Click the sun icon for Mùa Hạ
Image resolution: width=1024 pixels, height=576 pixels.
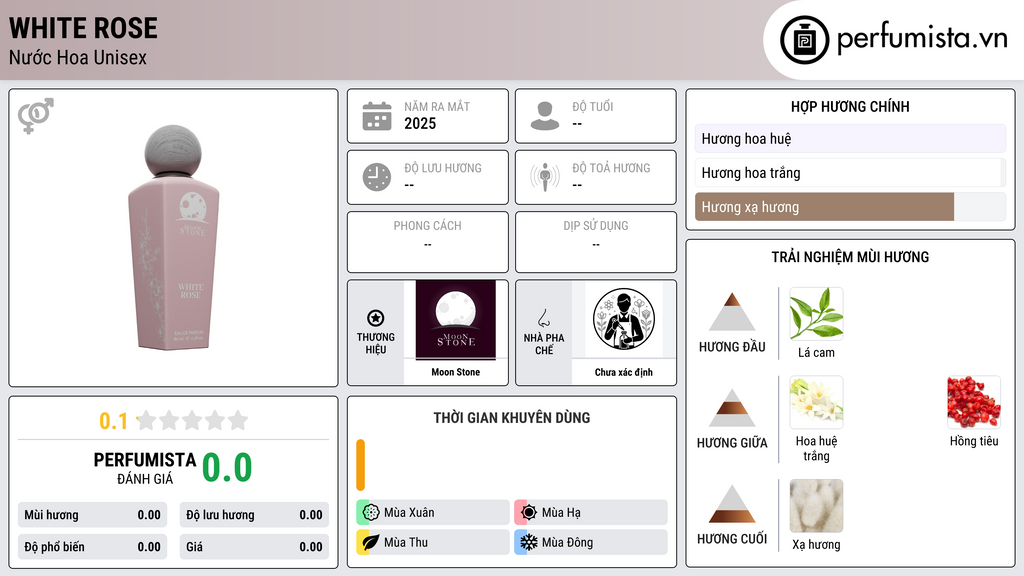tap(529, 513)
